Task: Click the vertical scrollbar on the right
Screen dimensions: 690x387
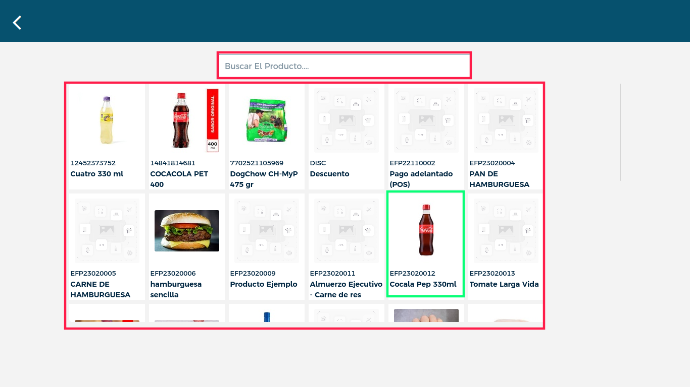Action: coord(620,132)
